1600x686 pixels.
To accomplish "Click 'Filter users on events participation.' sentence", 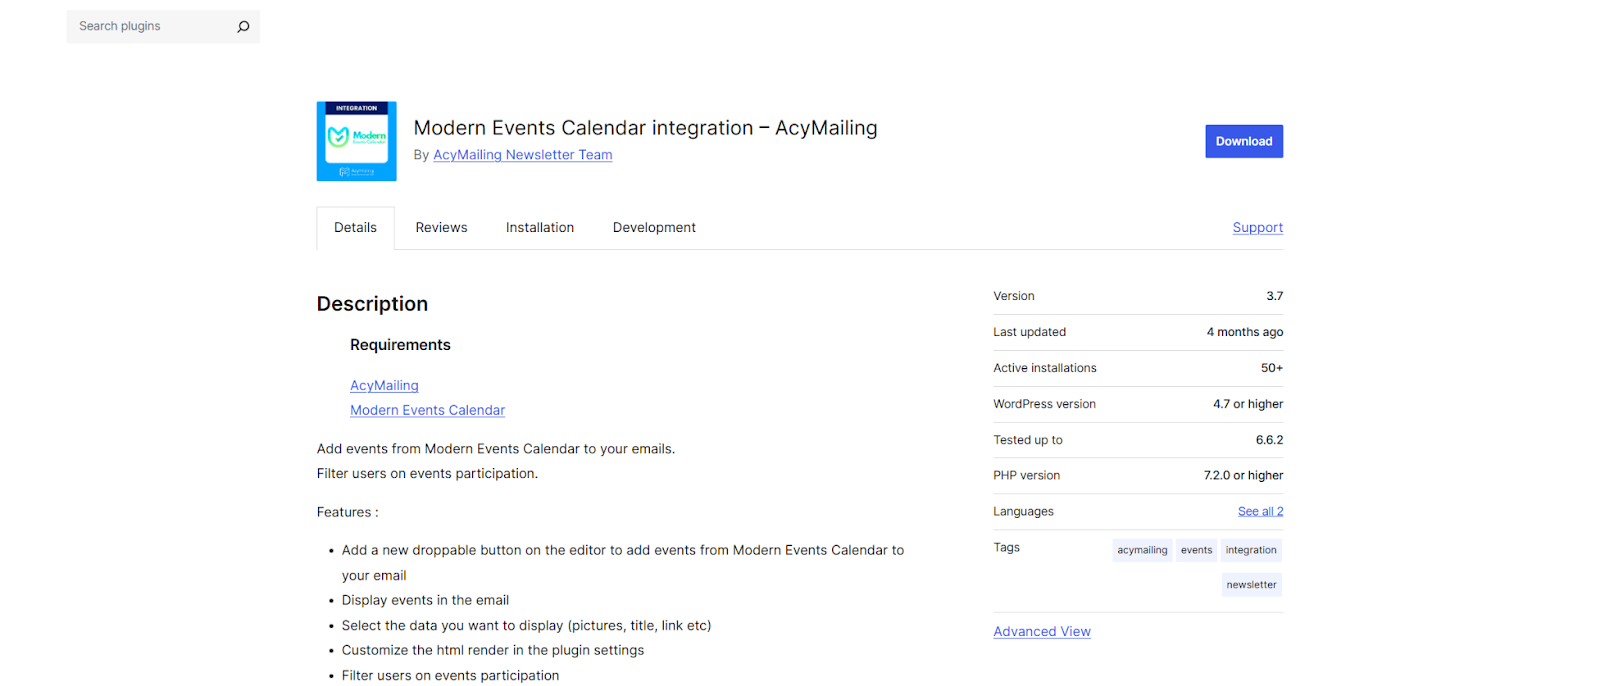I will (427, 474).
